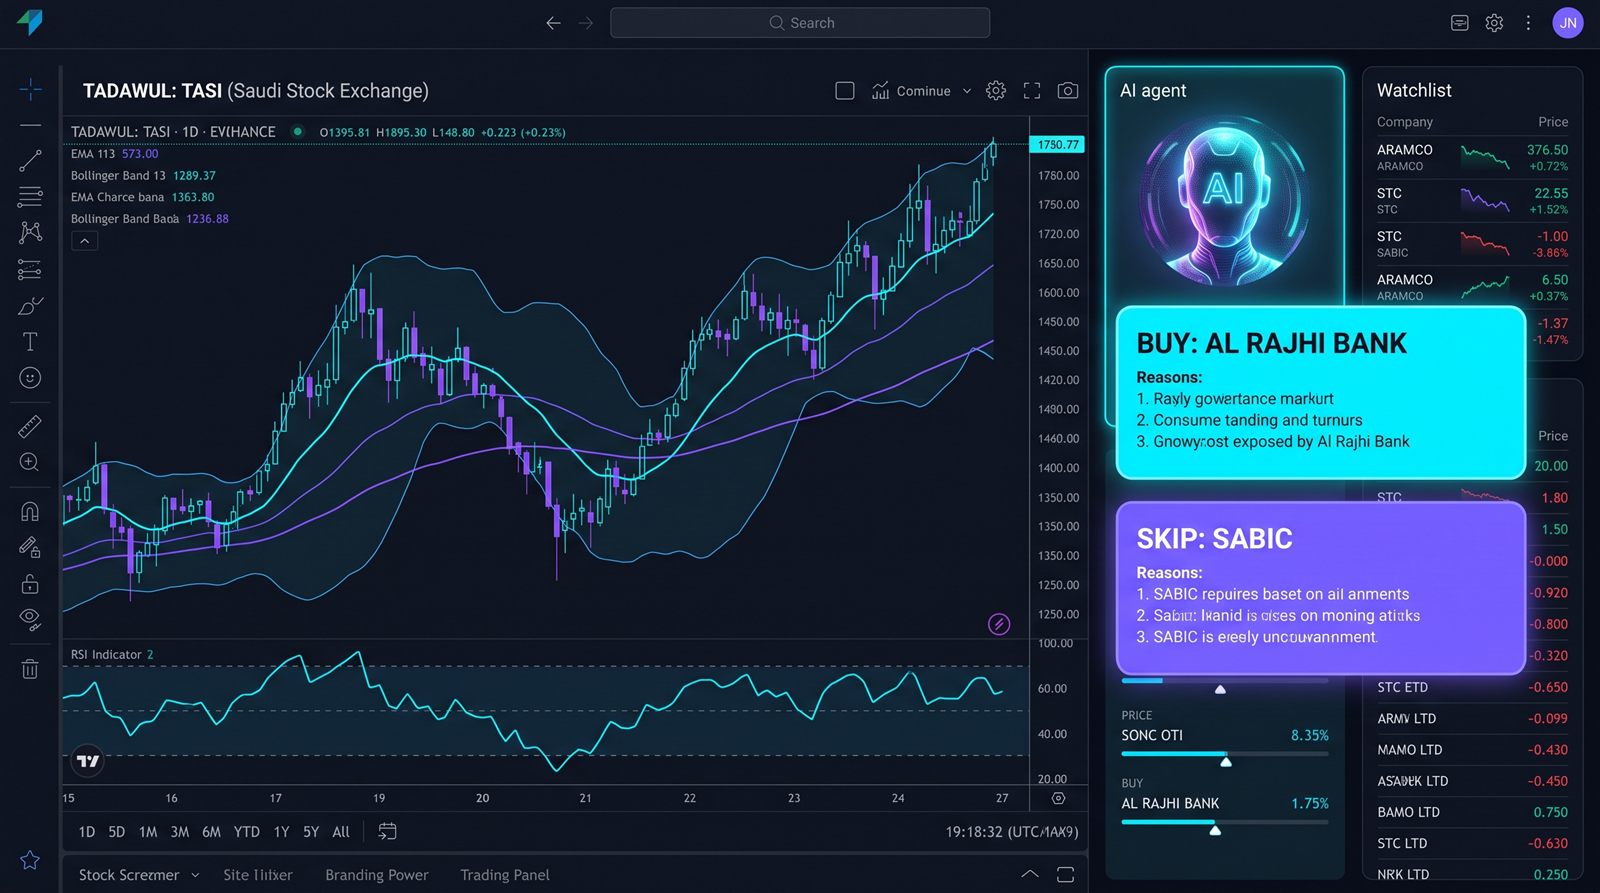Open the go-to-date calendar icon
The image size is (1600, 893).
pyautogui.click(x=388, y=832)
